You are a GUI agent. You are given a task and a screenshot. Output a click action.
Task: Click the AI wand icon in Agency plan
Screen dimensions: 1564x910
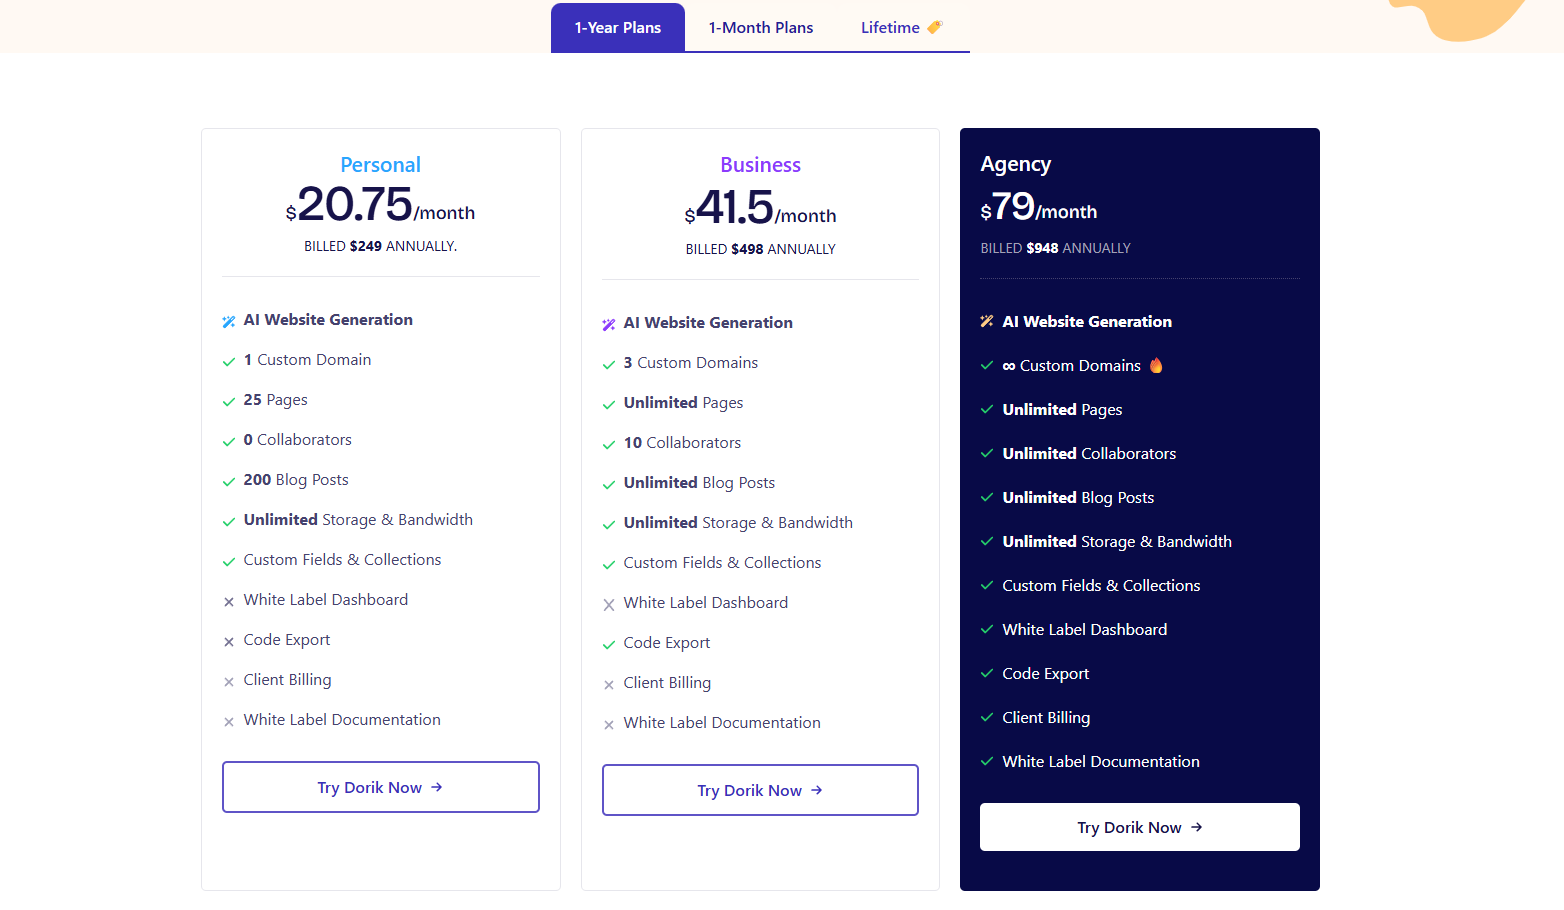pos(987,321)
